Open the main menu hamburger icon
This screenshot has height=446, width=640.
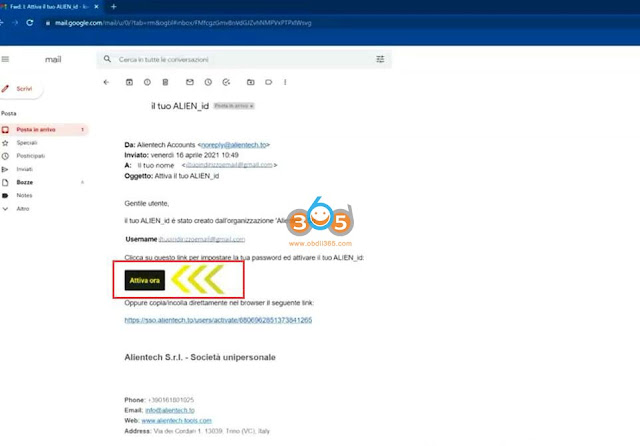(5, 59)
